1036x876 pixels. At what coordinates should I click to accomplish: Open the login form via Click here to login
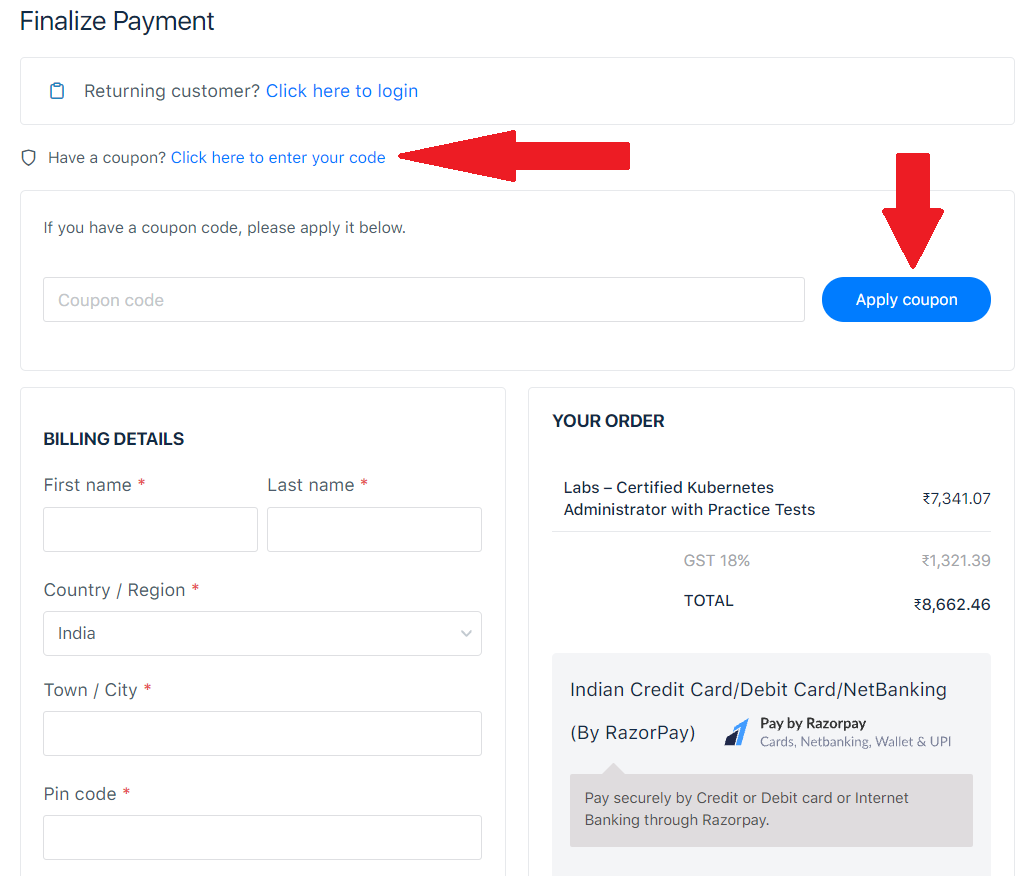coord(342,90)
